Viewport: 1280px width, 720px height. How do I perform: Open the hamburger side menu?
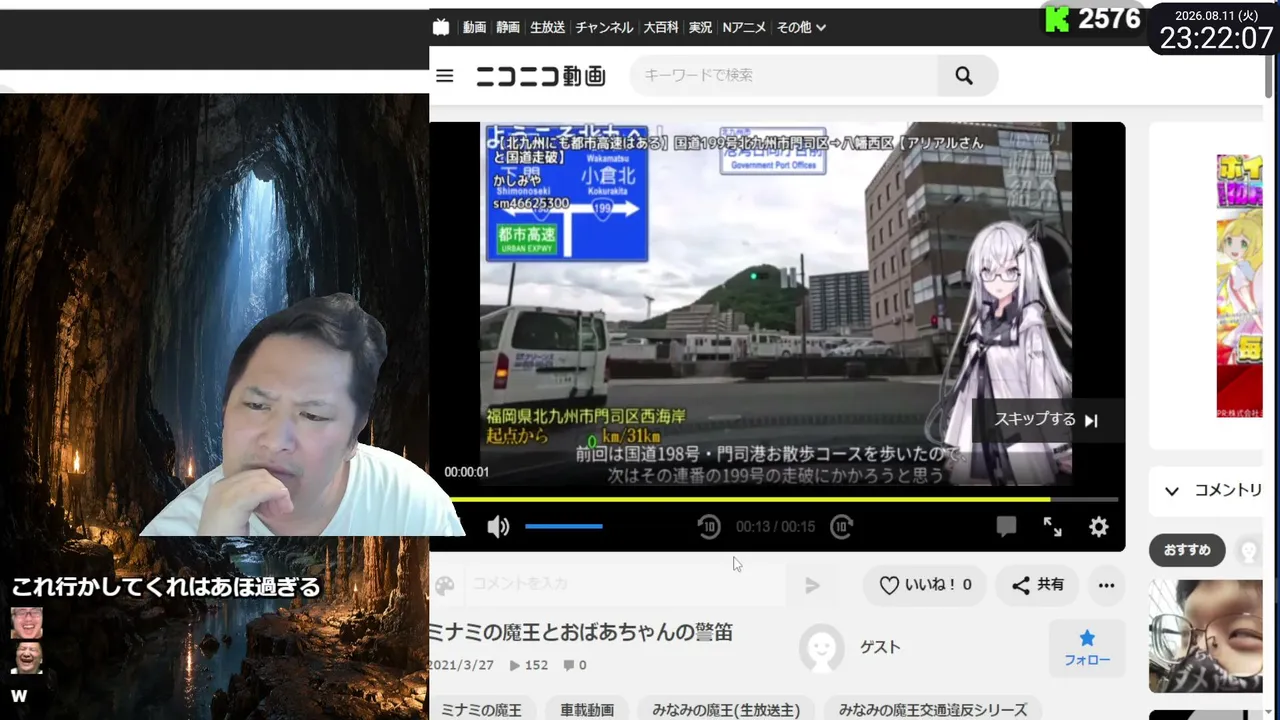tap(445, 76)
